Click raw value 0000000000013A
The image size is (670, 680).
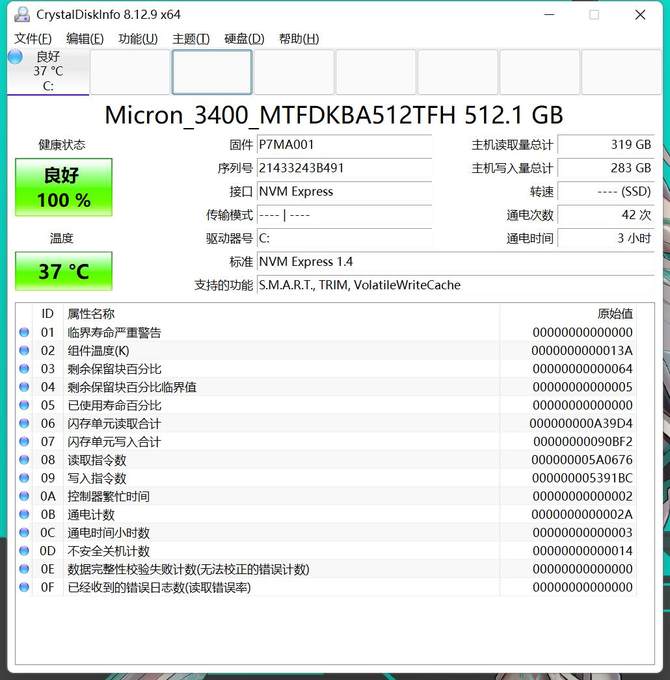point(582,350)
